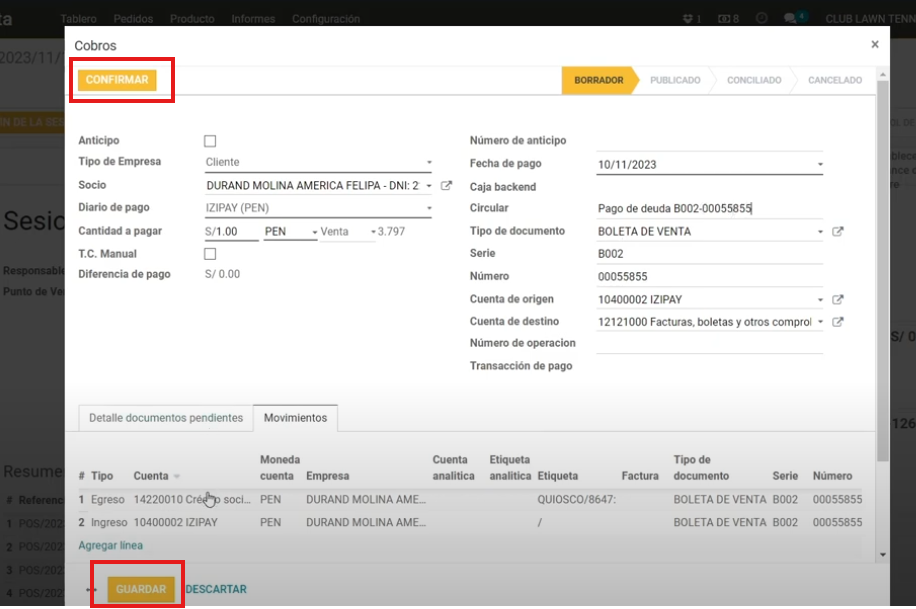Click the Dropbox-style icon showing 1
Viewport: 916px width, 609px height.
pyautogui.click(x=691, y=19)
